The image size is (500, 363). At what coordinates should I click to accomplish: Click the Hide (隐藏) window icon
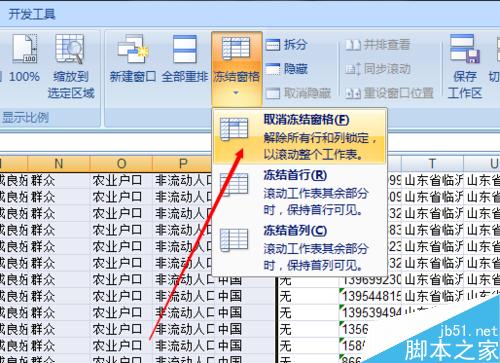tap(273, 69)
